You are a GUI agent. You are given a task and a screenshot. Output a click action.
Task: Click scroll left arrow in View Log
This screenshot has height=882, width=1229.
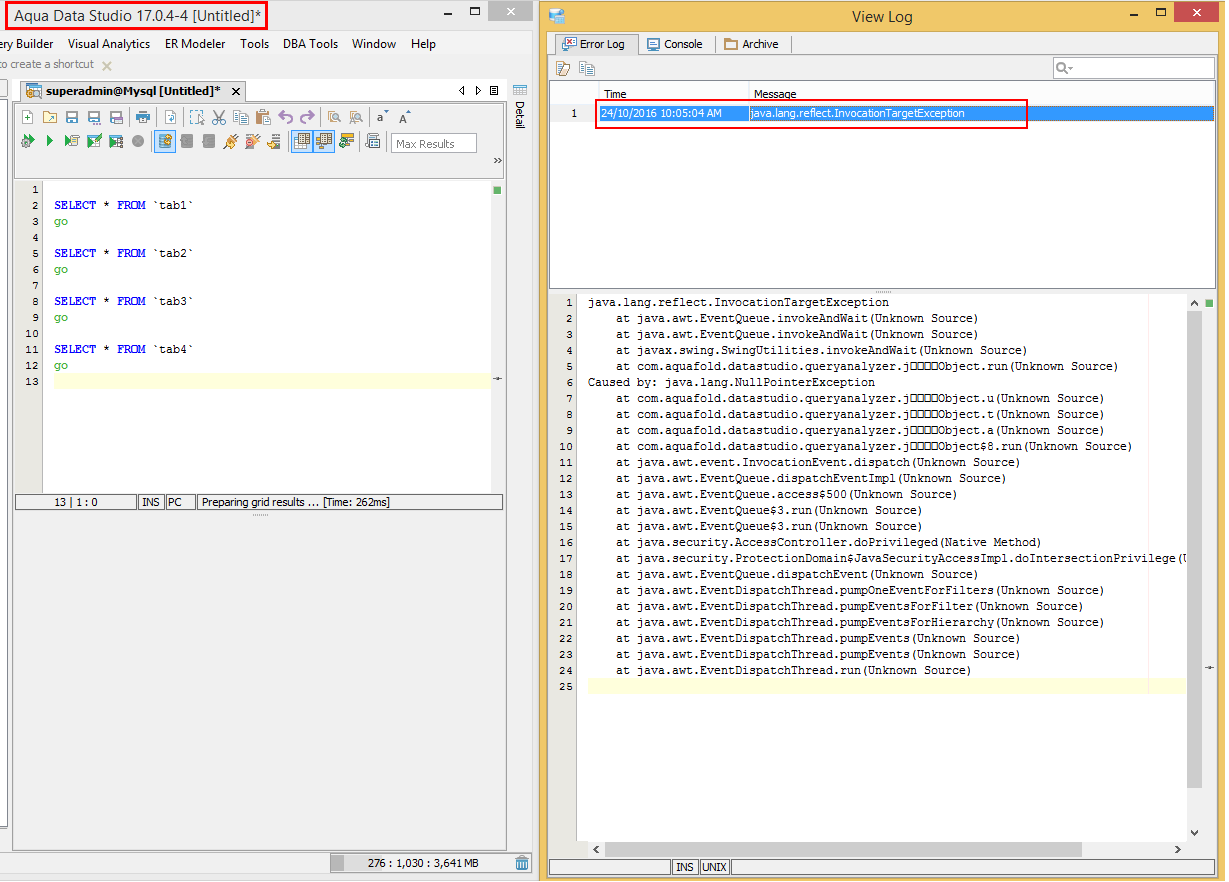tap(597, 849)
